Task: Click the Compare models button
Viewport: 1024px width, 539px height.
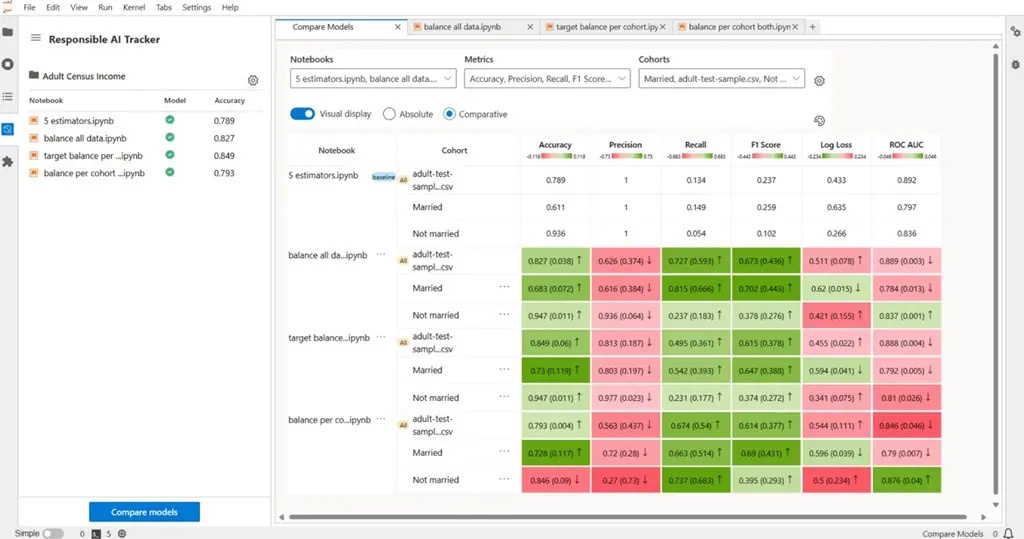Action: pyautogui.click(x=144, y=512)
